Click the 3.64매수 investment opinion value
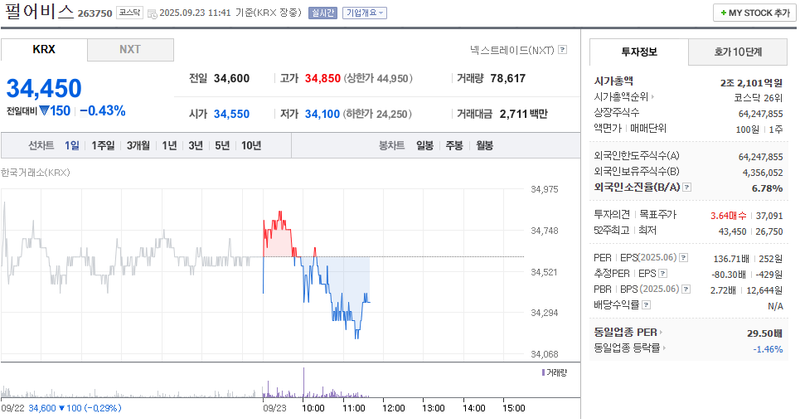 tap(728, 216)
